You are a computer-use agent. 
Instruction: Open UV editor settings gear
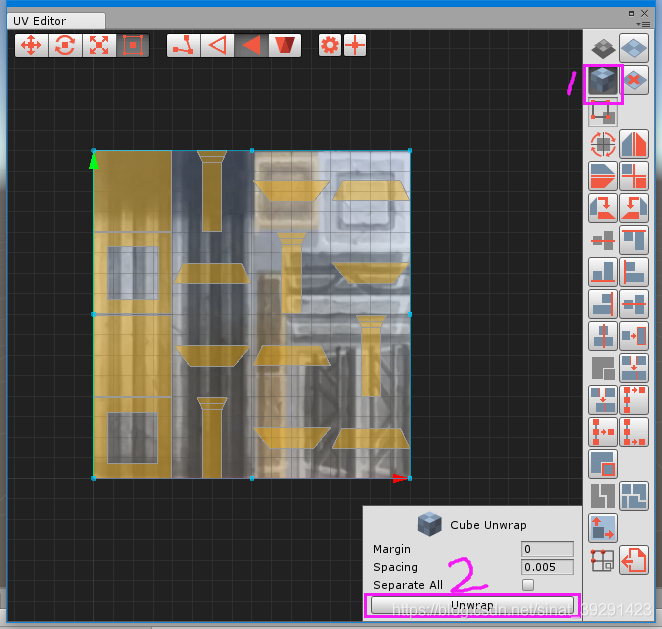[x=330, y=45]
